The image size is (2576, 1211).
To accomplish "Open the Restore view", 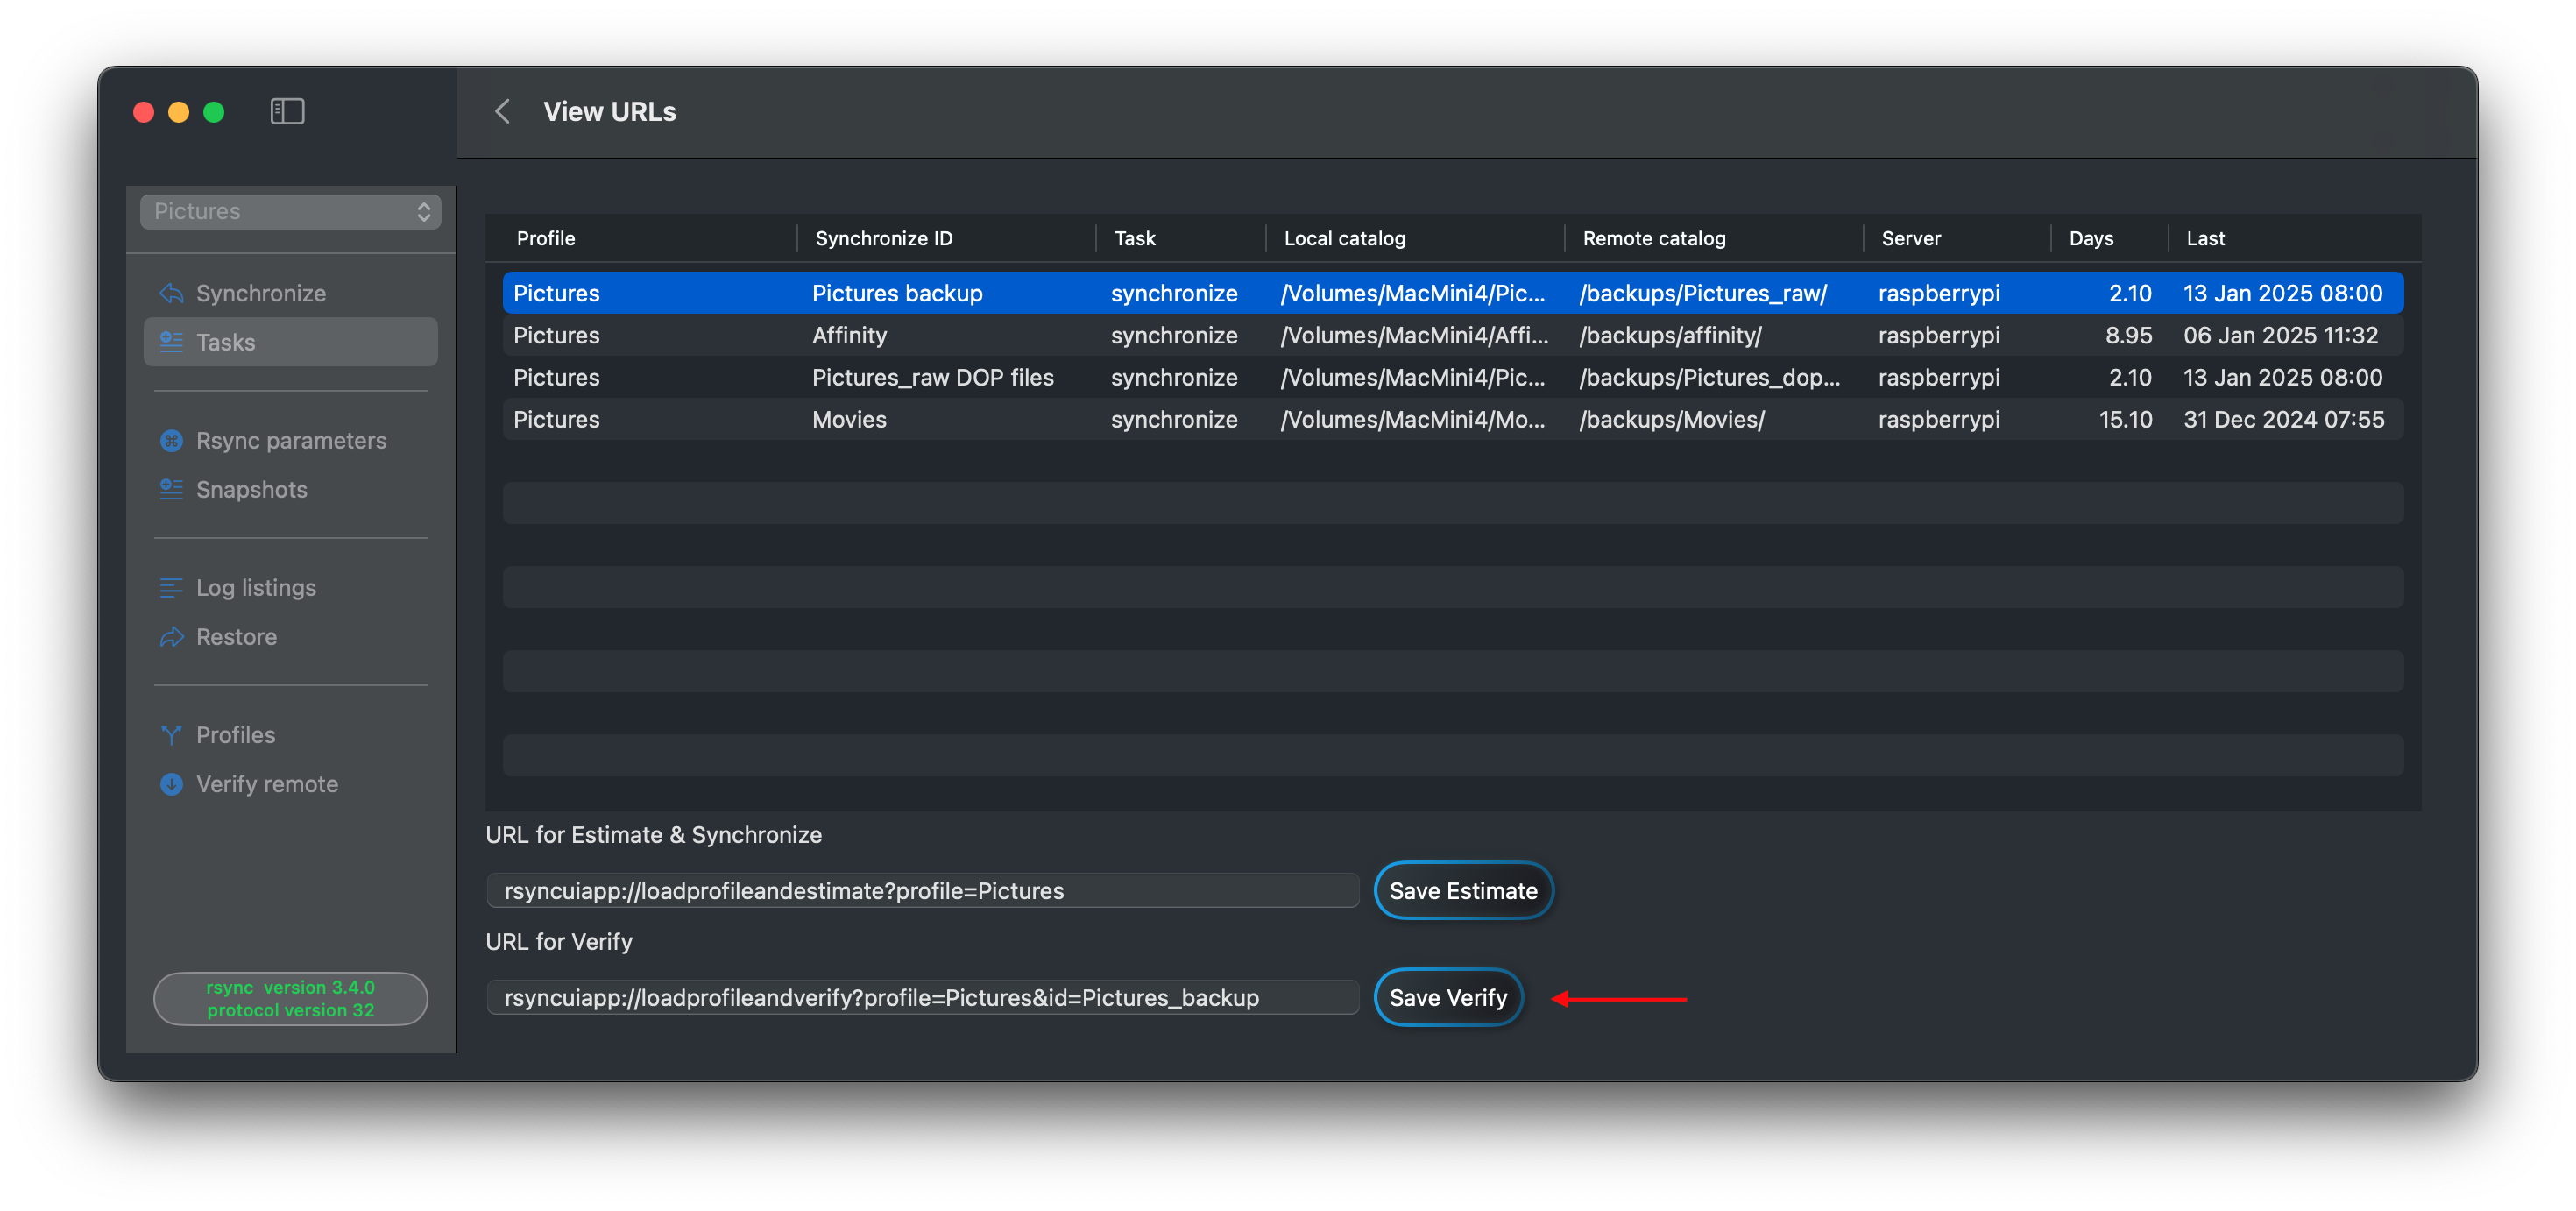I will click(x=290, y=637).
